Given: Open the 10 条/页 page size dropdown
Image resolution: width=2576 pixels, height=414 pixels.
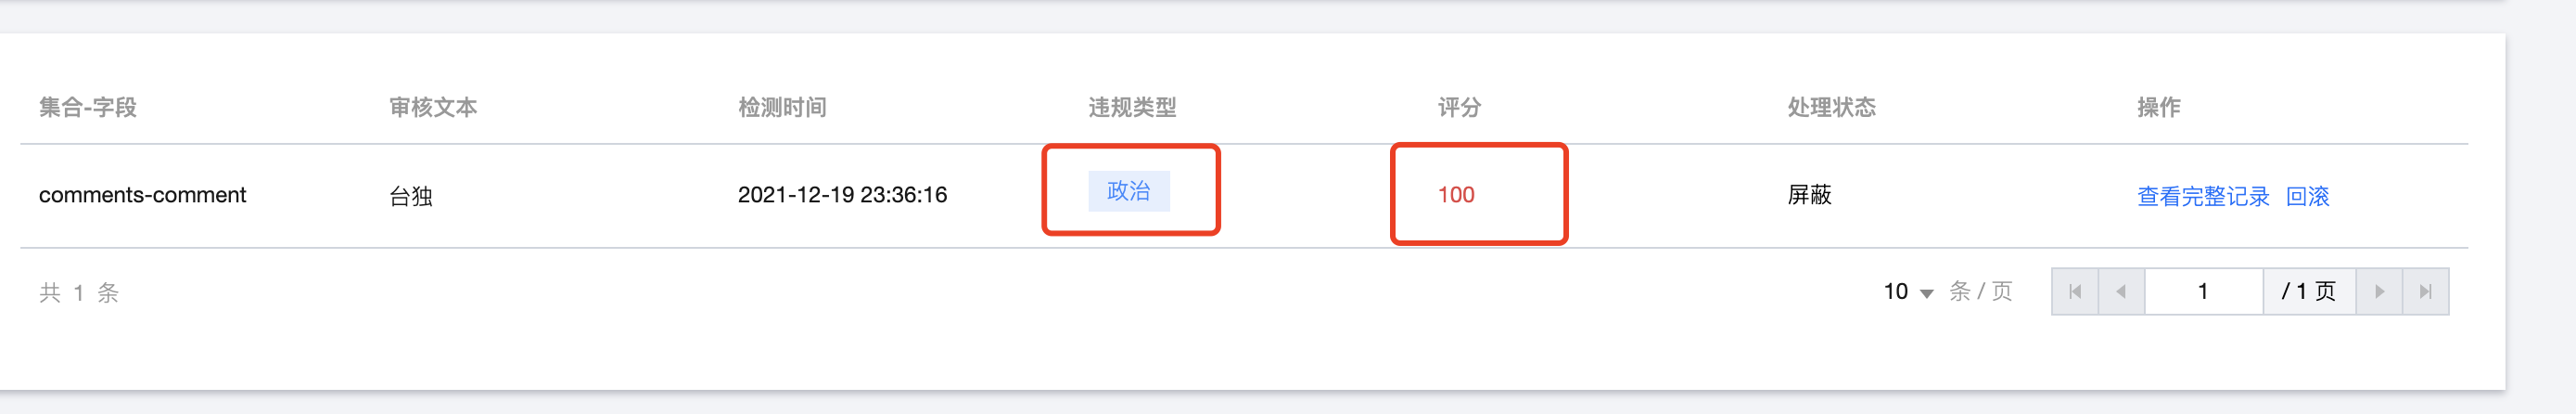Looking at the screenshot, I should [1908, 292].
